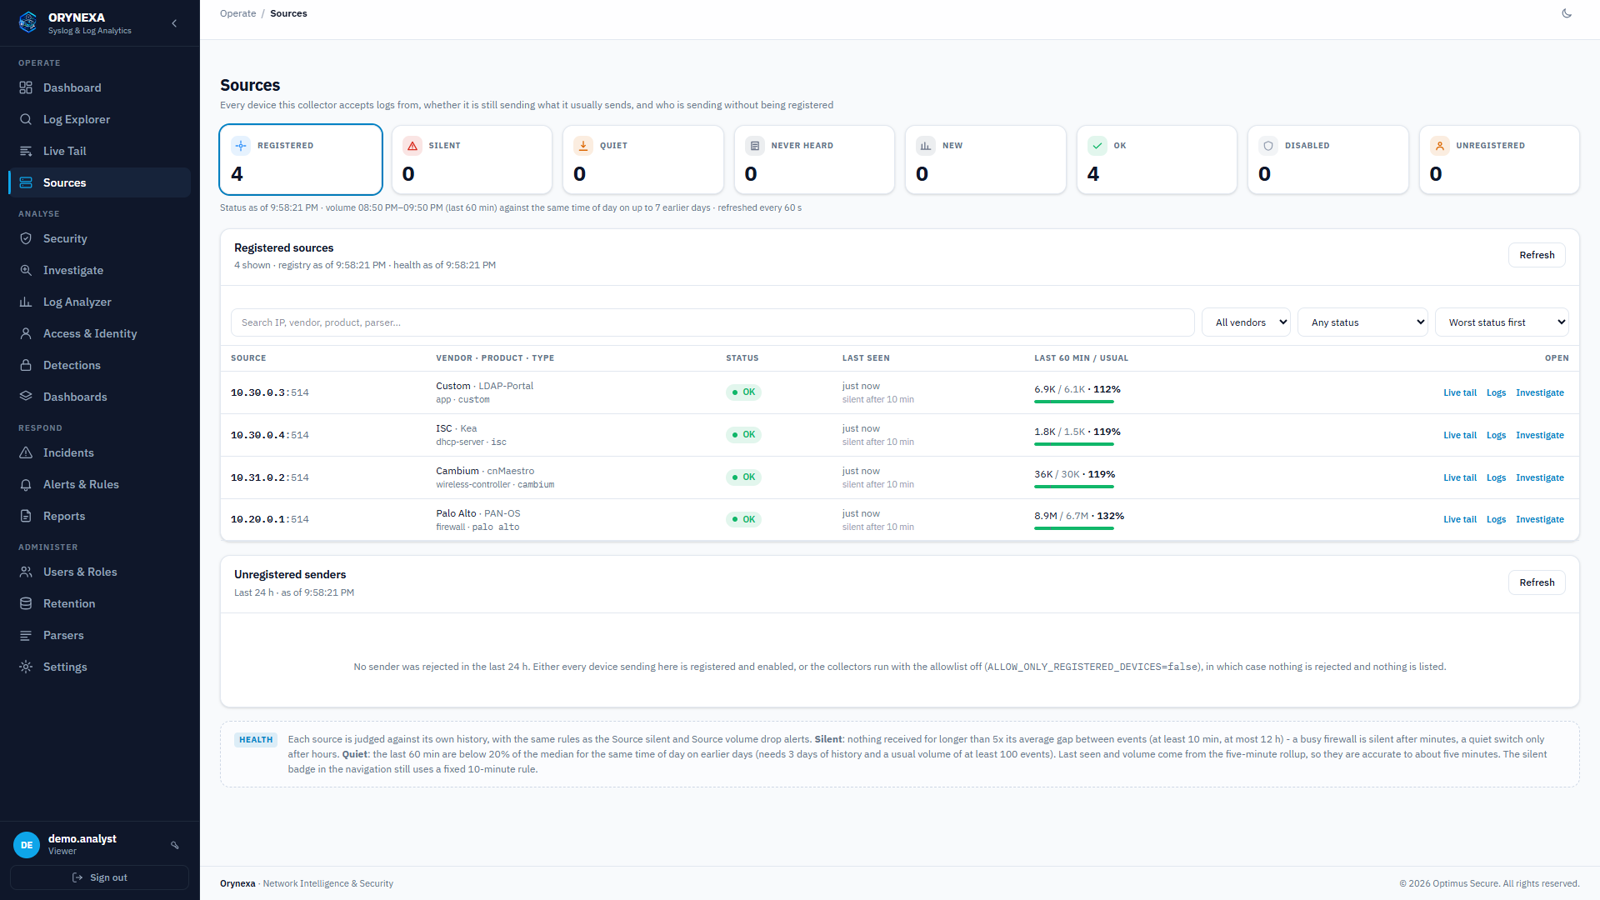The image size is (1600, 900).
Task: Click the Dashboard grid icon in sidebar
Action: pos(26,88)
